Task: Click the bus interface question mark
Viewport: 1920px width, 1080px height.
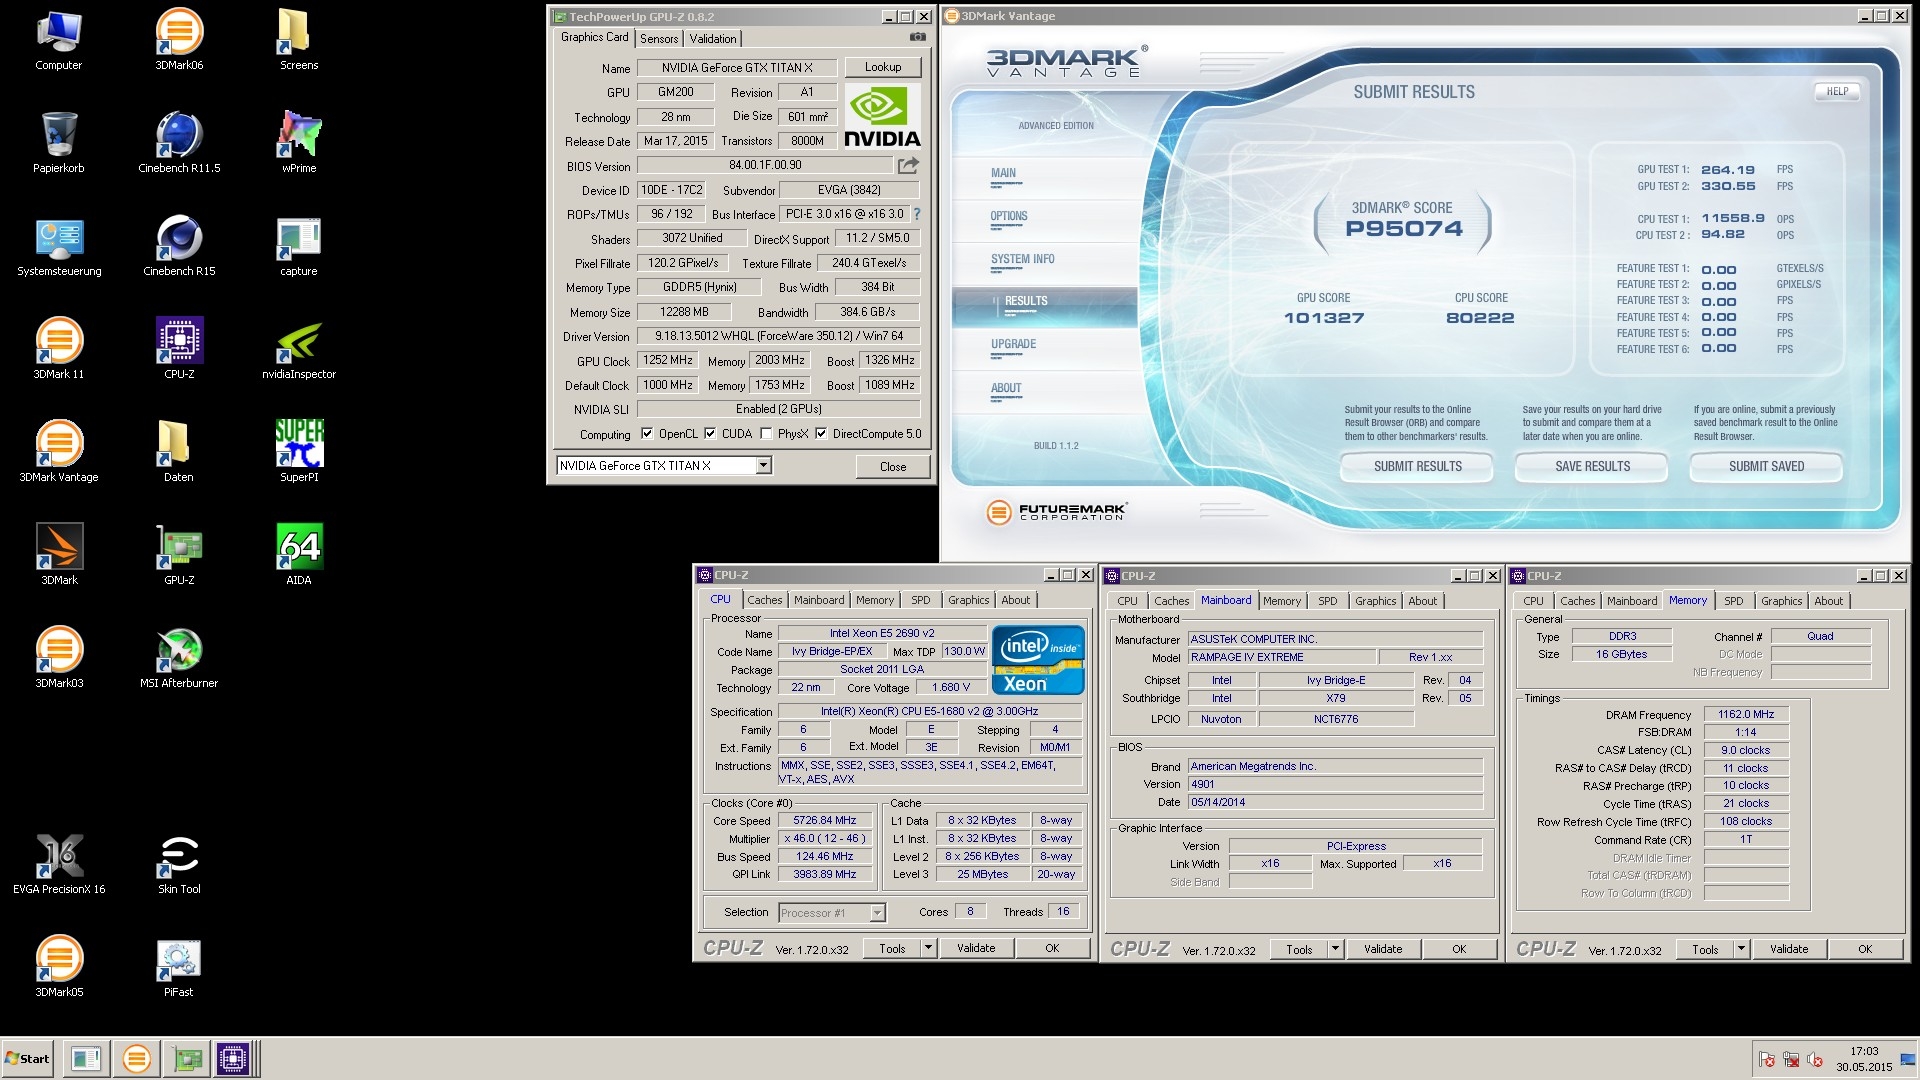Action: [x=916, y=214]
